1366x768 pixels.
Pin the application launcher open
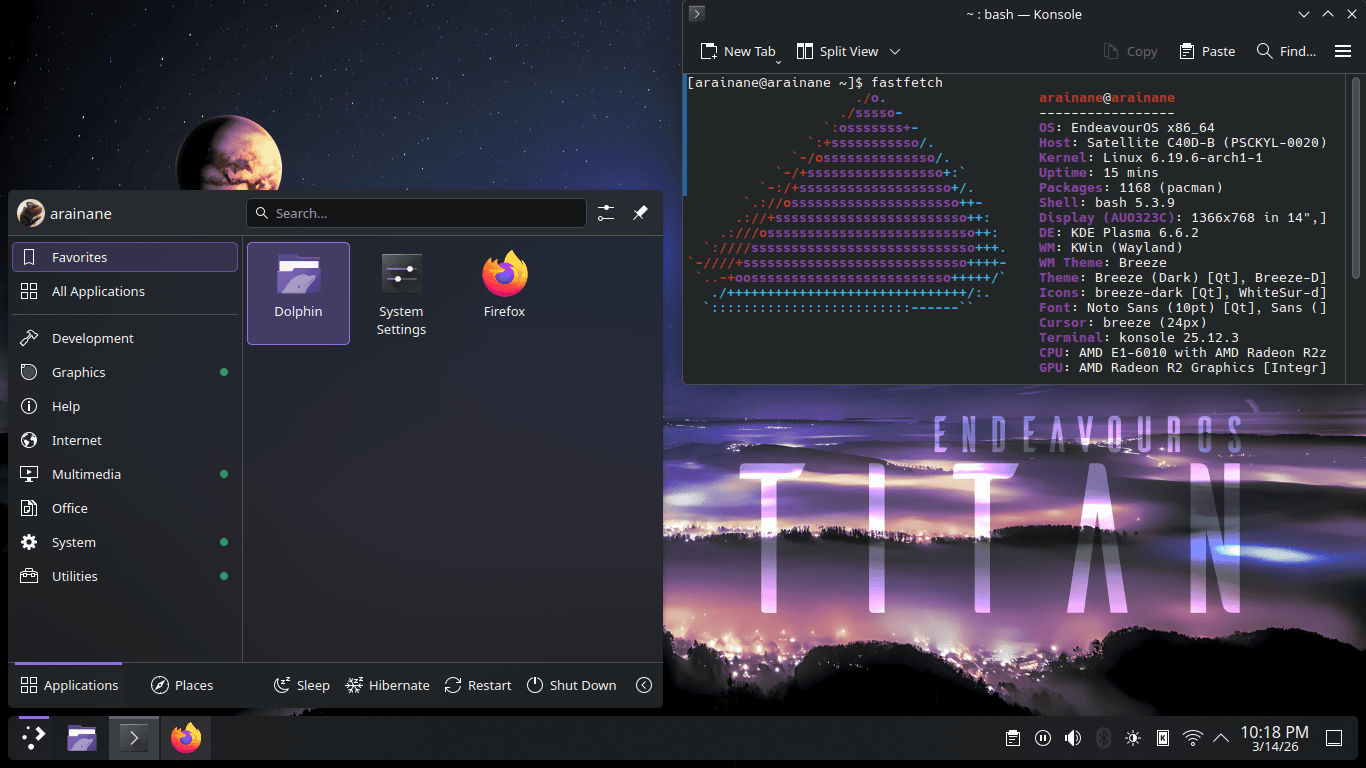[x=640, y=213]
